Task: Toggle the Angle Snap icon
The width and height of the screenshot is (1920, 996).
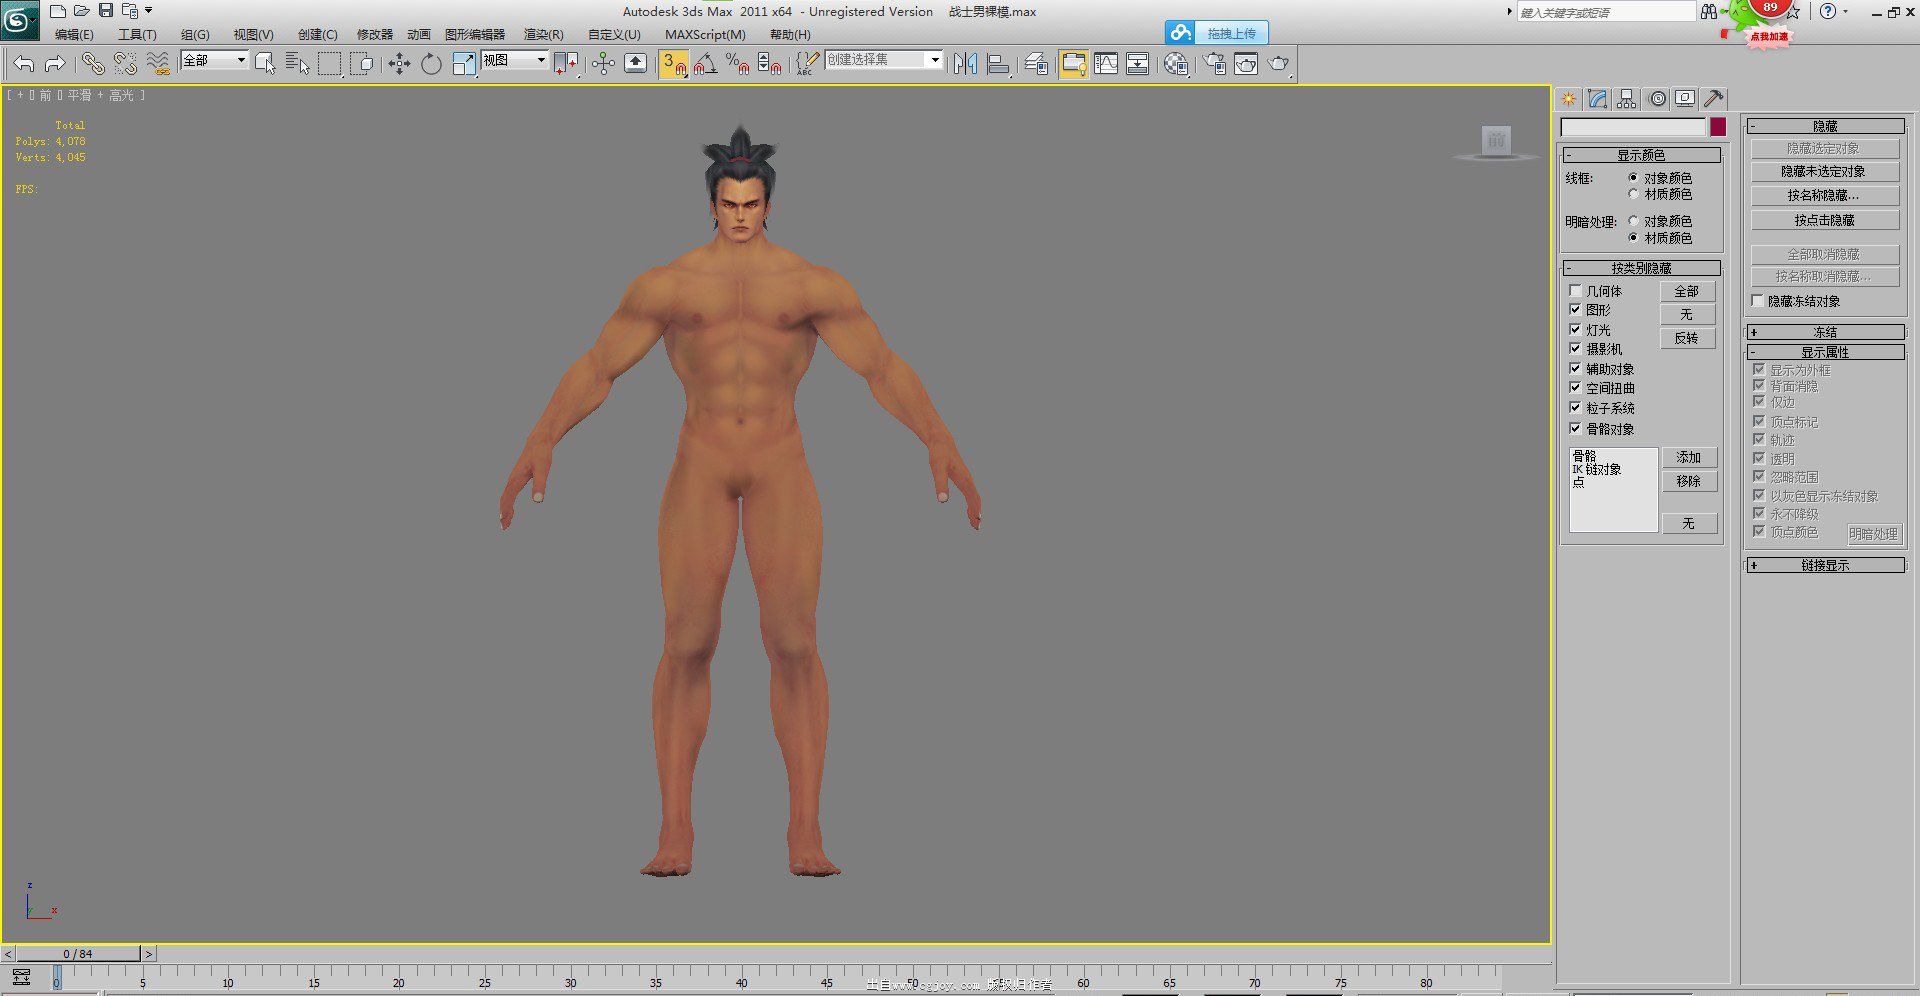Action: (705, 64)
